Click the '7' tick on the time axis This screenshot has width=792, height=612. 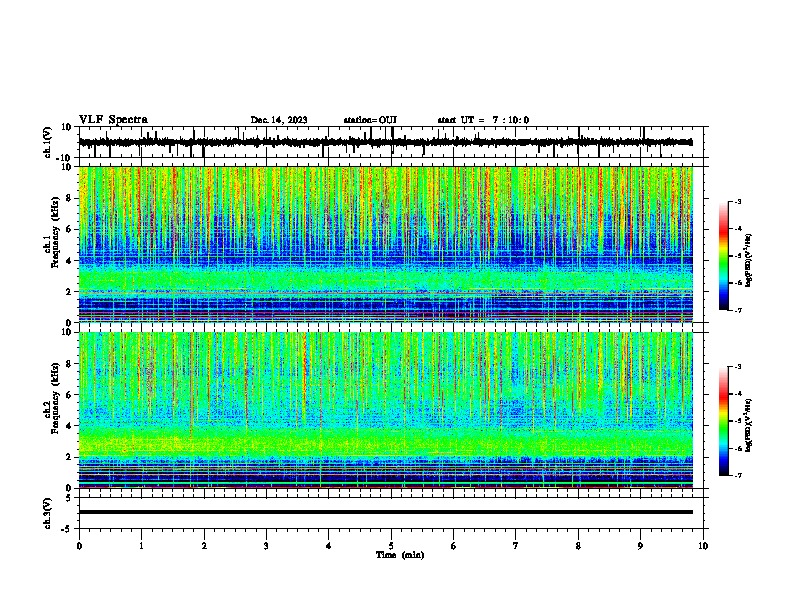pos(516,546)
